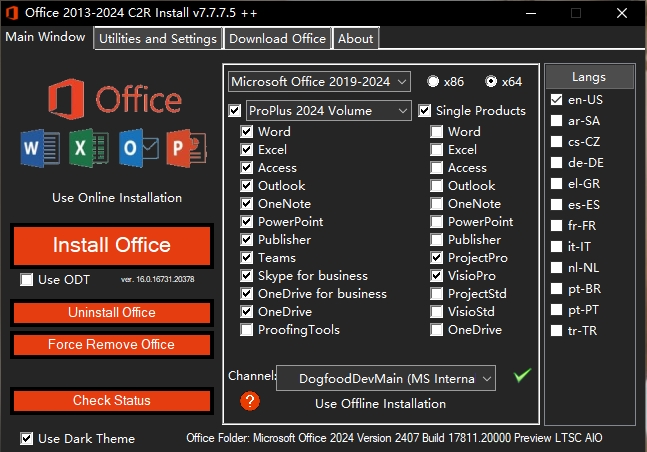Uncheck OneDrive in the ProPlus suite list

(246, 312)
